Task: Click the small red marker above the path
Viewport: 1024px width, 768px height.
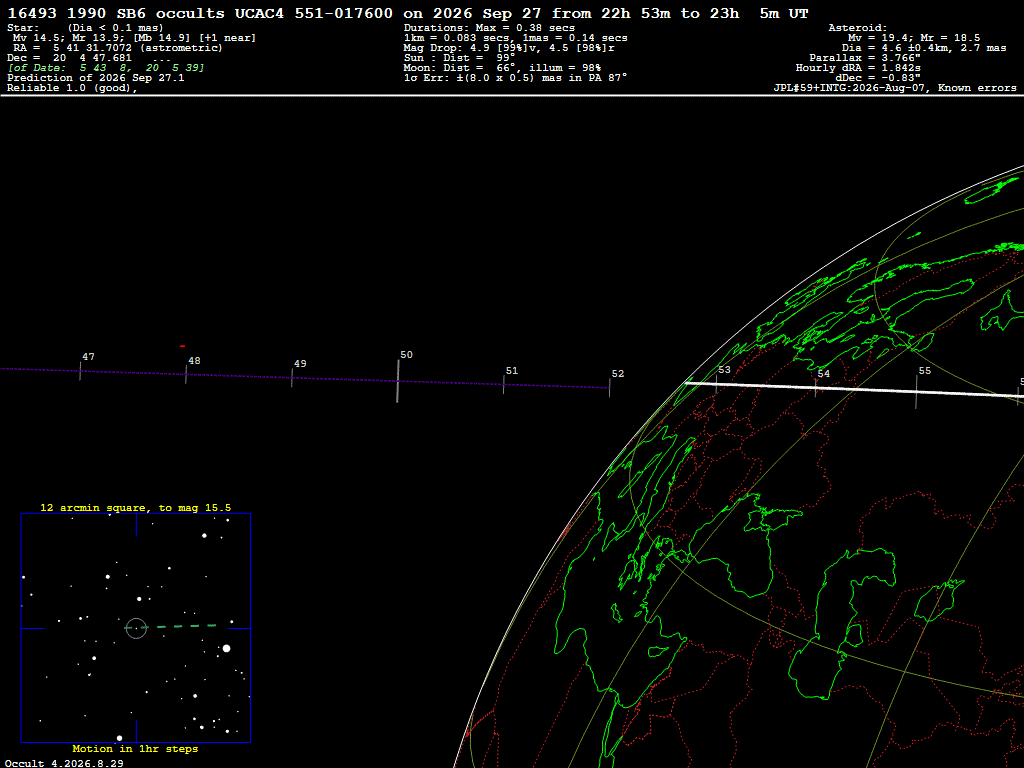Action: coord(182,346)
